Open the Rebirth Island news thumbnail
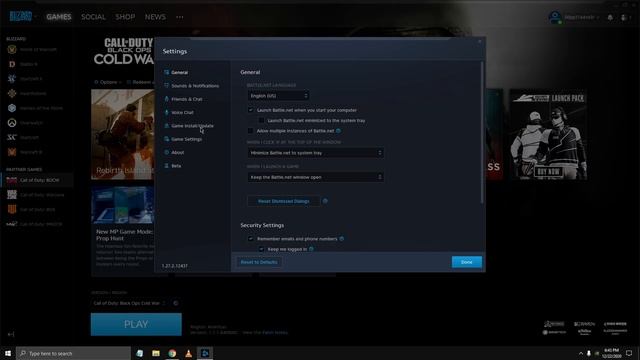This screenshot has height=360, width=640. 122,135
